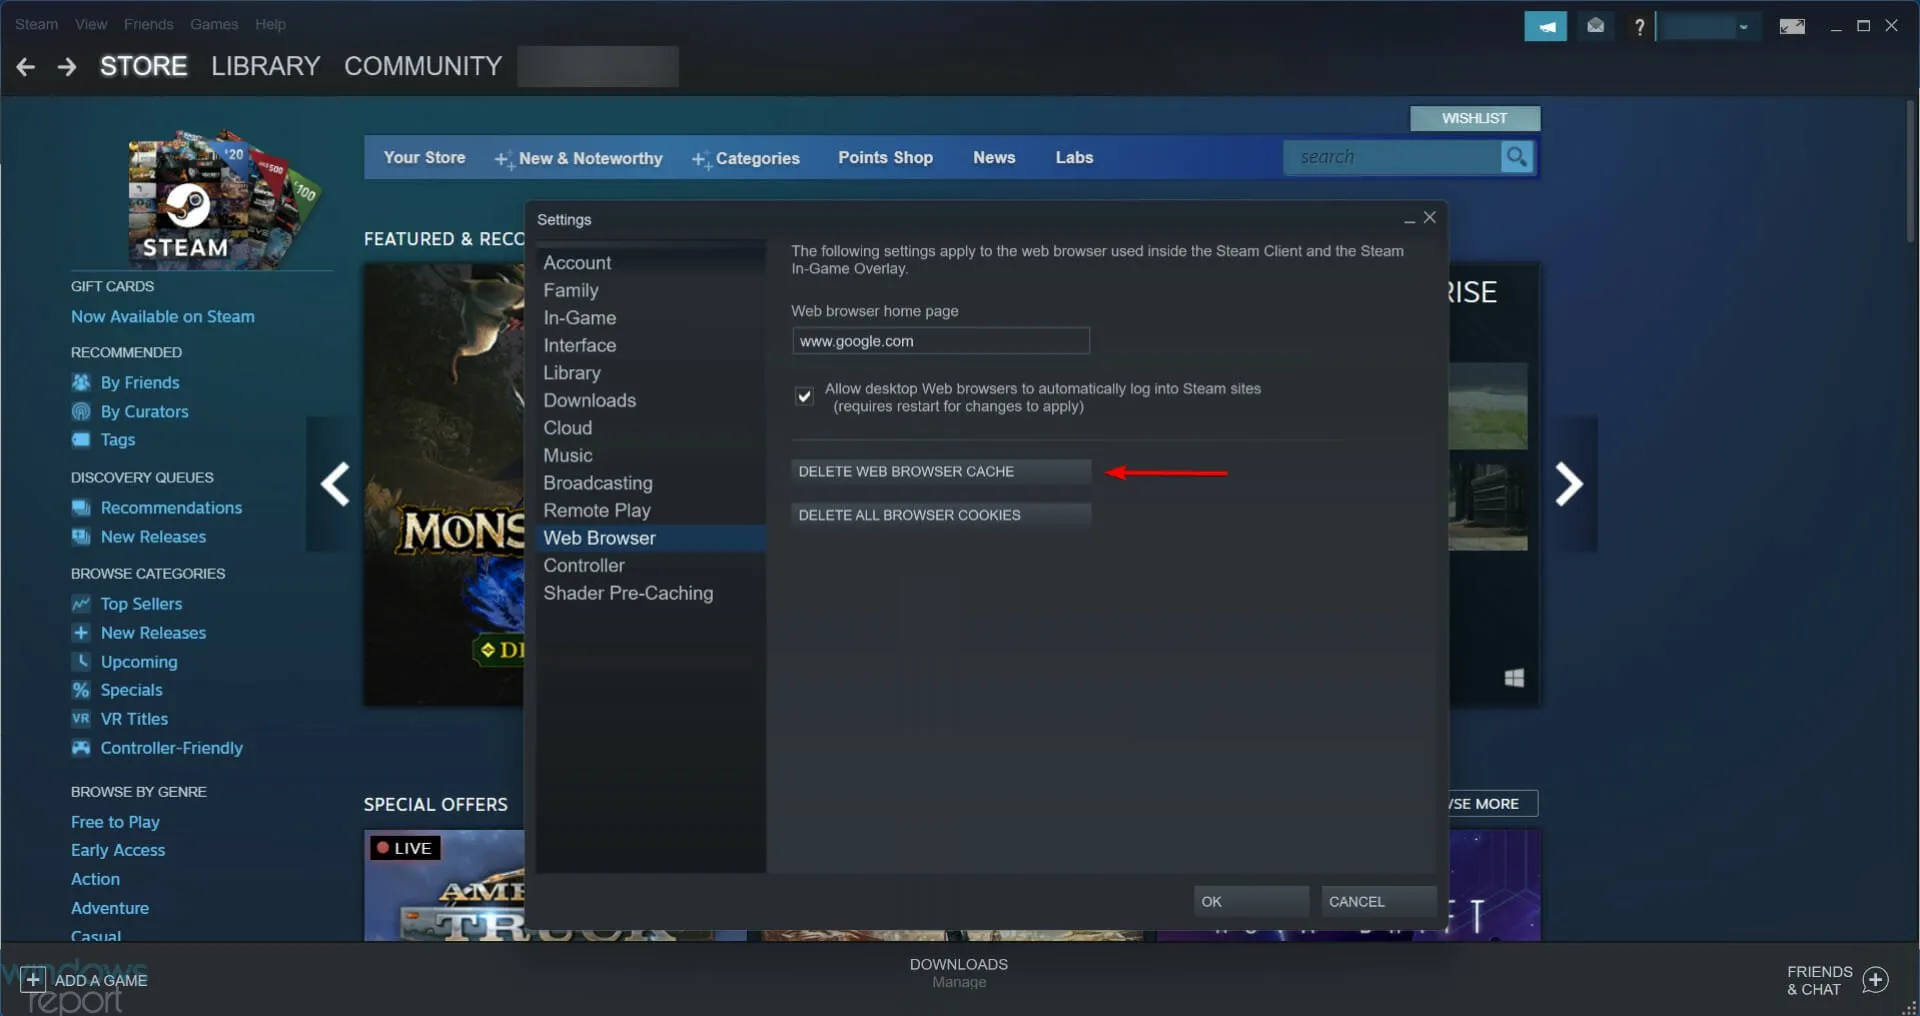Click the Friends & Chat plus icon
Image resolution: width=1920 pixels, height=1016 pixels.
[1876, 980]
